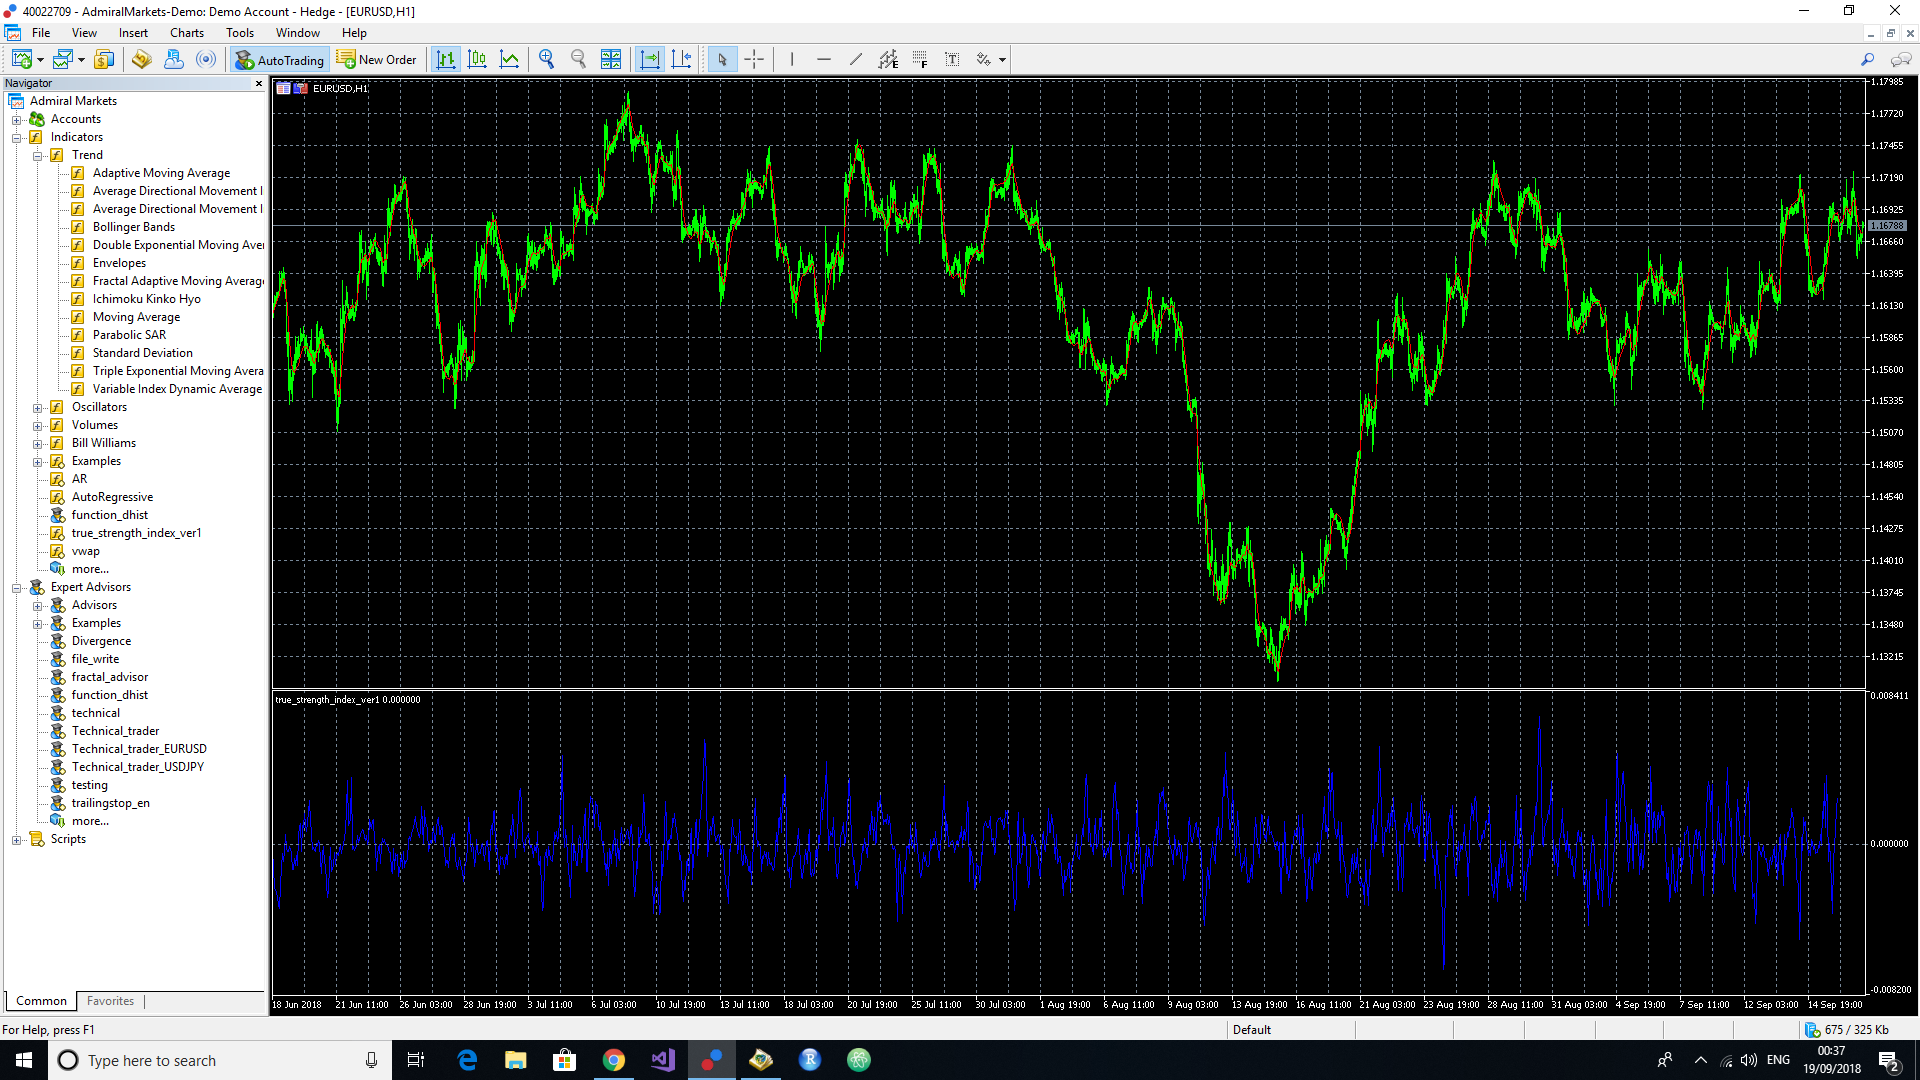
Task: Open the Charts menu
Action: [185, 32]
